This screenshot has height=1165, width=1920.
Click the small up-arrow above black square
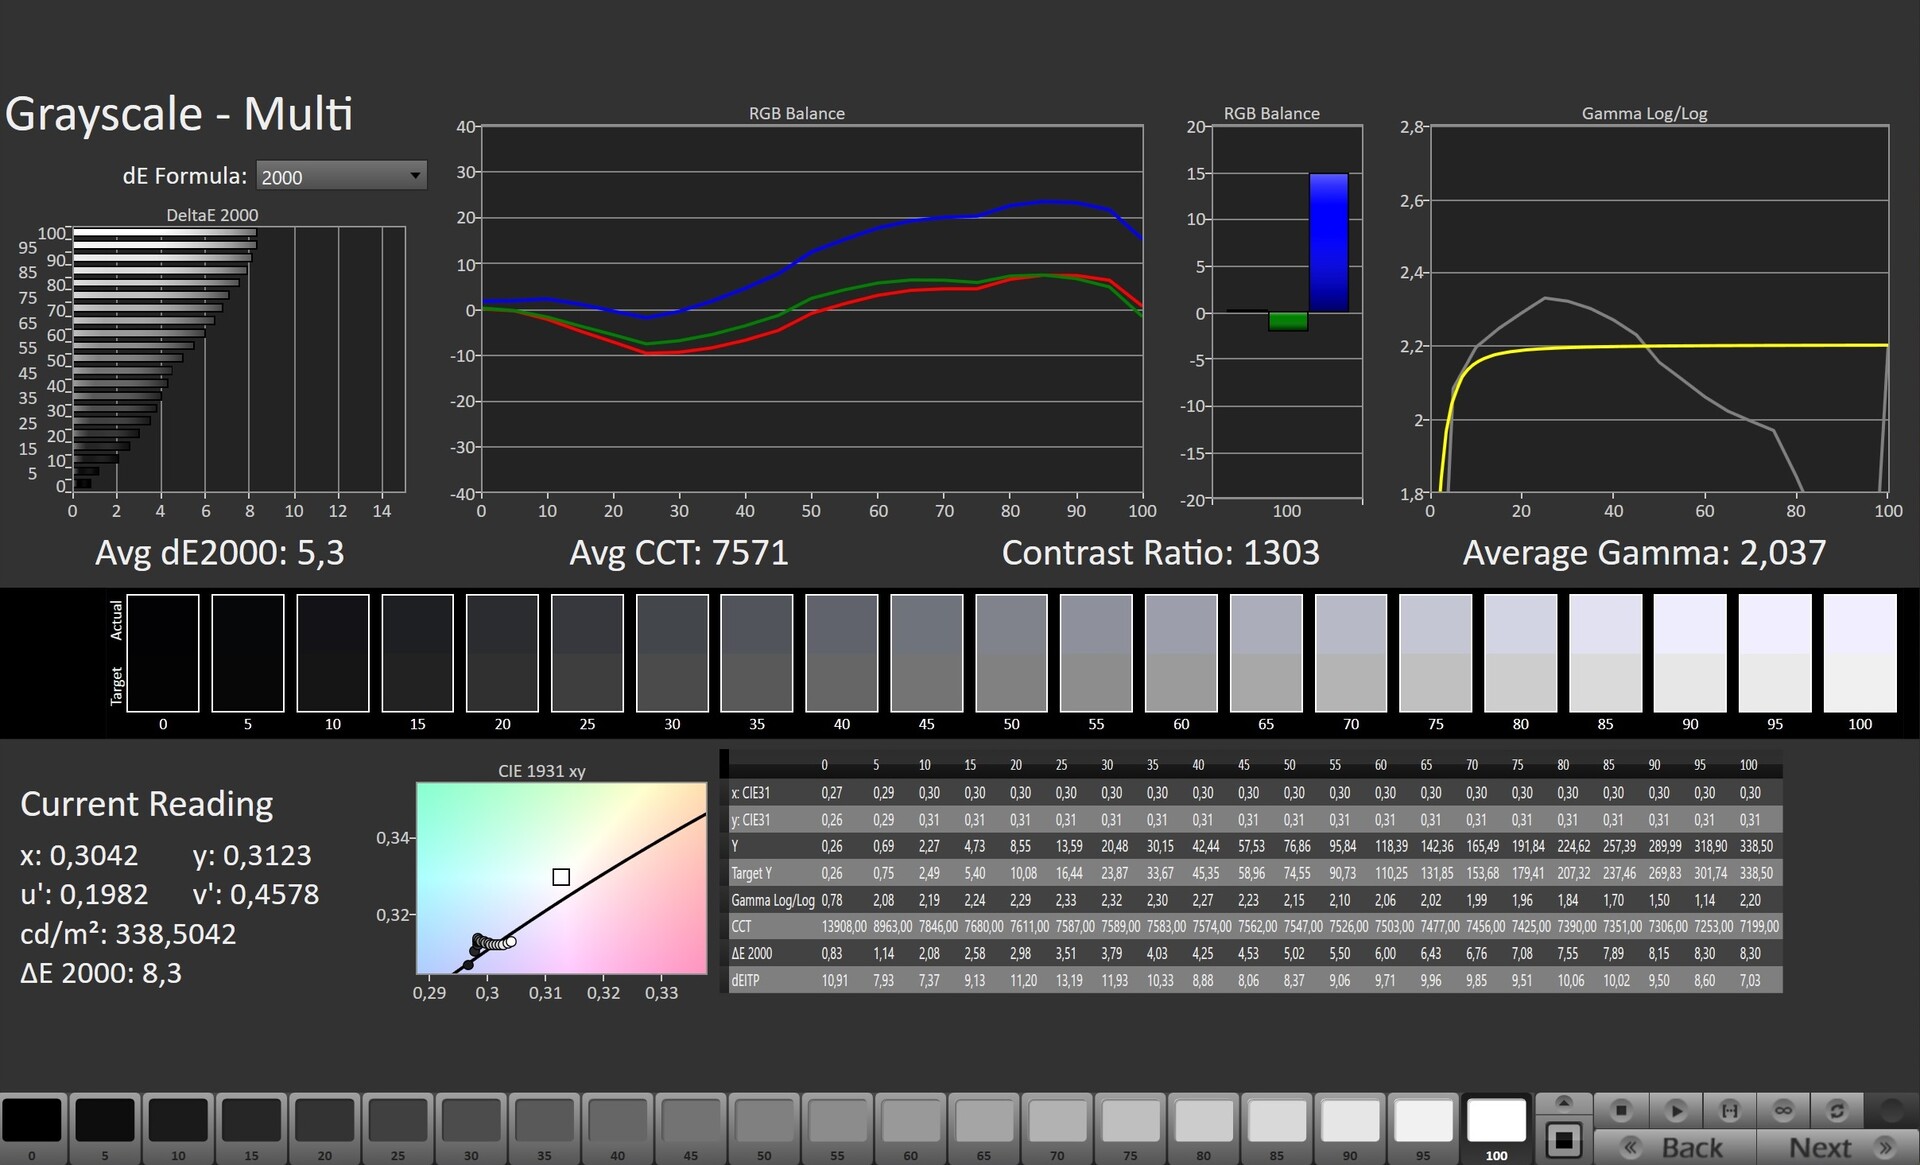(x=1564, y=1102)
